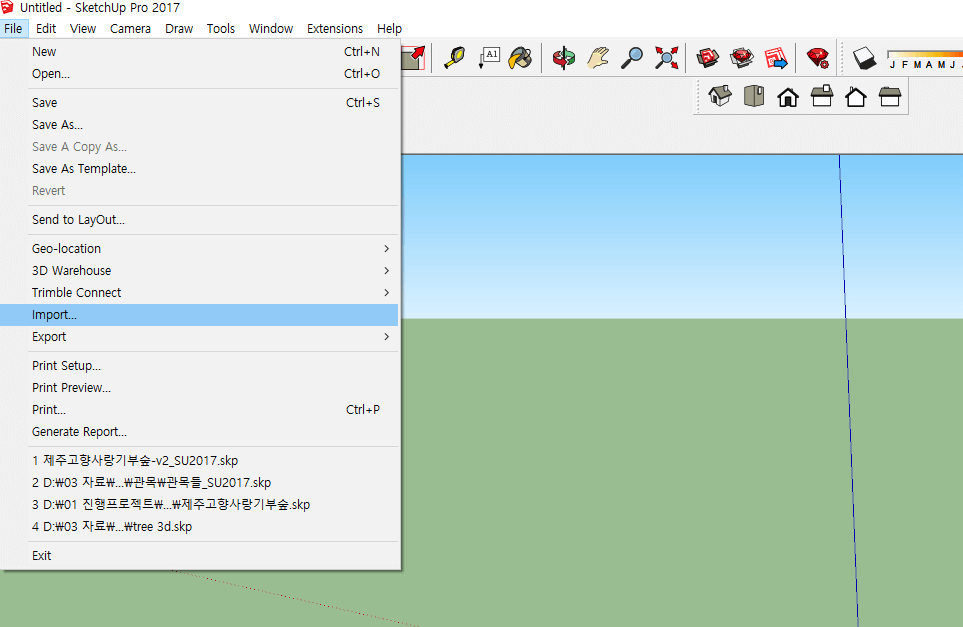The height and width of the screenshot is (627, 963).
Task: Select the Zoom magnifier tool
Action: tap(631, 58)
